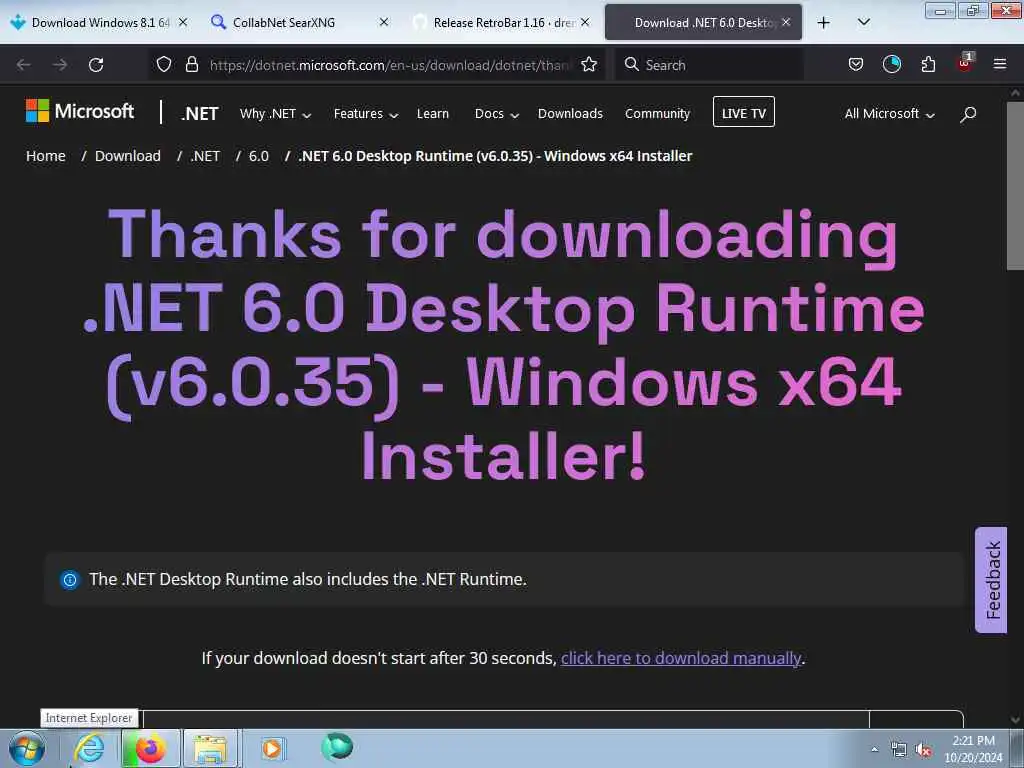
Task: Click the scrollbar down arrow
Action: tap(1015, 720)
